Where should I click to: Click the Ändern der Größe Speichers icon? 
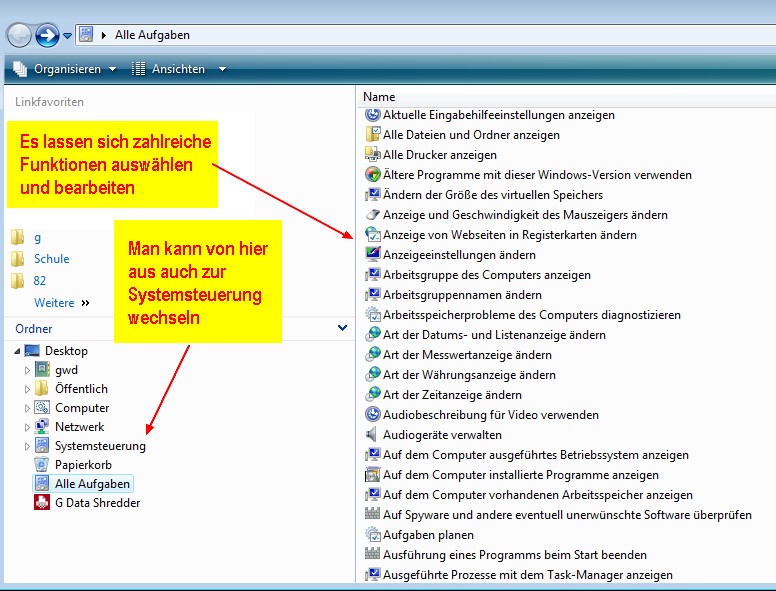pos(373,195)
